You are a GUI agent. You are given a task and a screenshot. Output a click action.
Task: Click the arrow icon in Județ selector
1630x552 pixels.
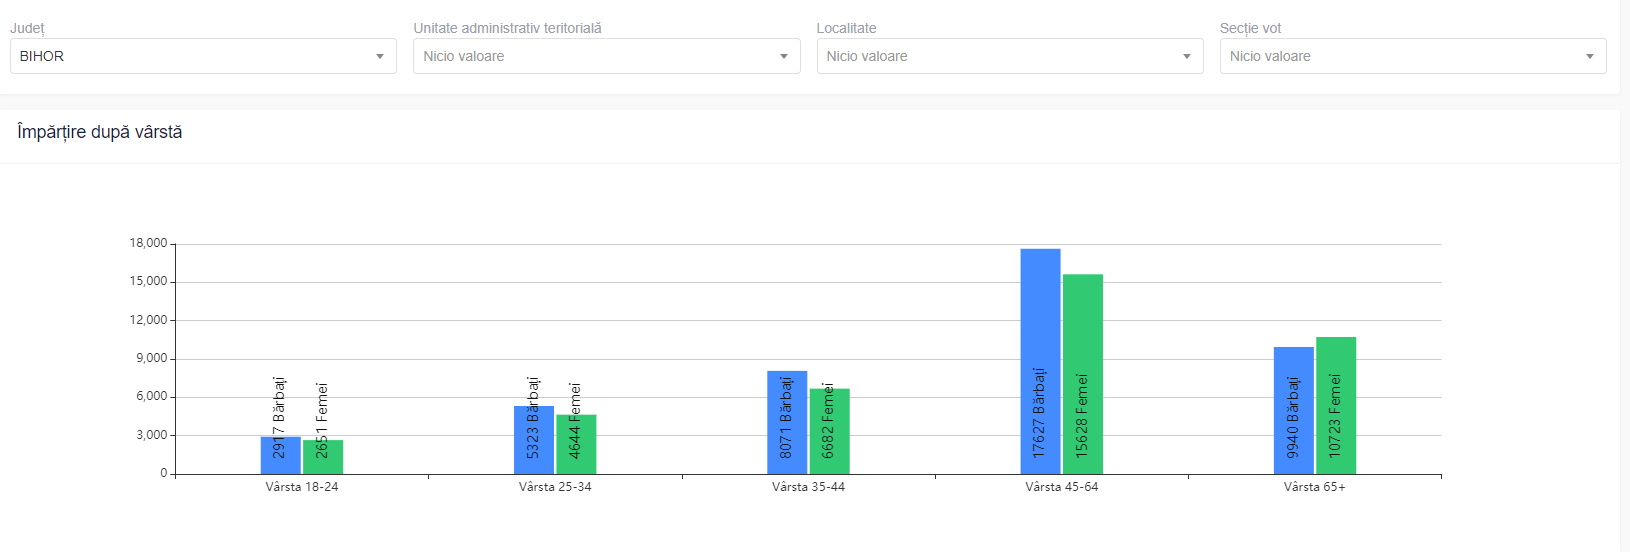tap(380, 57)
